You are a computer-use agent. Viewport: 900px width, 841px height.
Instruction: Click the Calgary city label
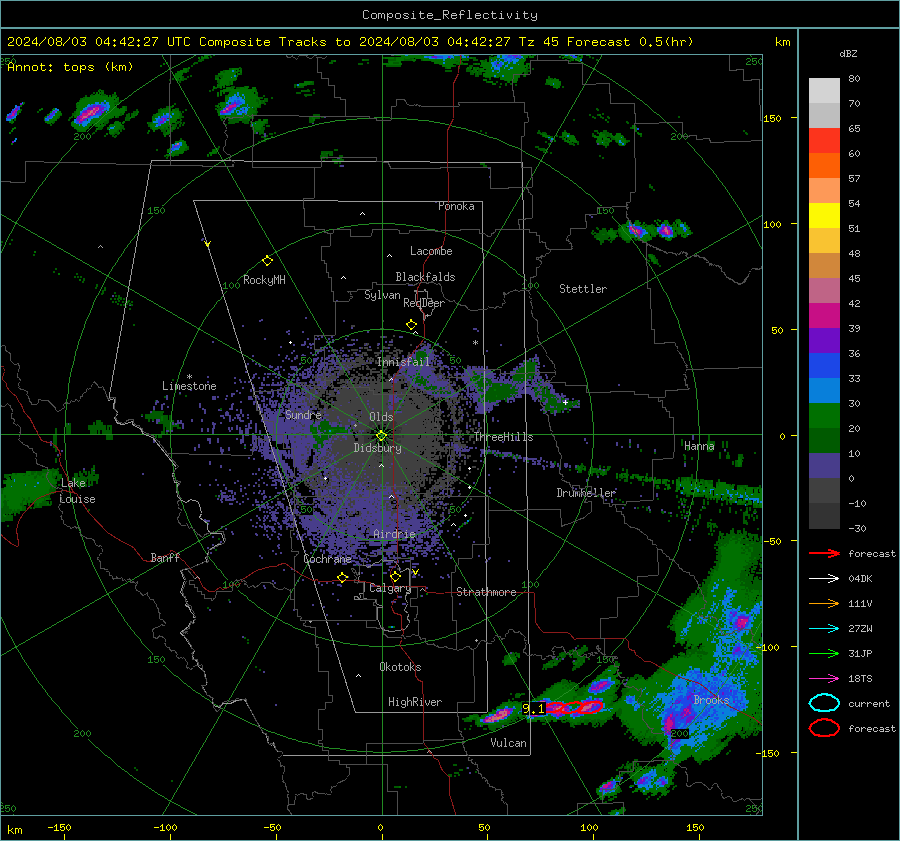390,588
